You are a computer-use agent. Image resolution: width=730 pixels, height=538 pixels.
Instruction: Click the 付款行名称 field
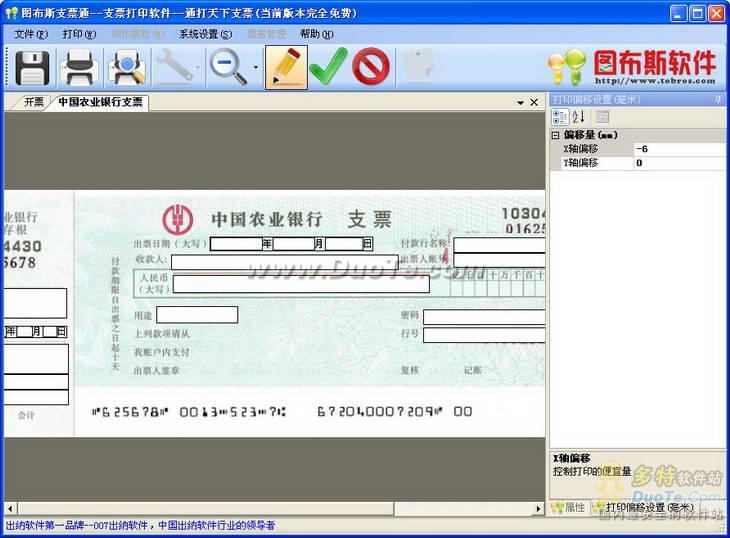(x=499, y=245)
